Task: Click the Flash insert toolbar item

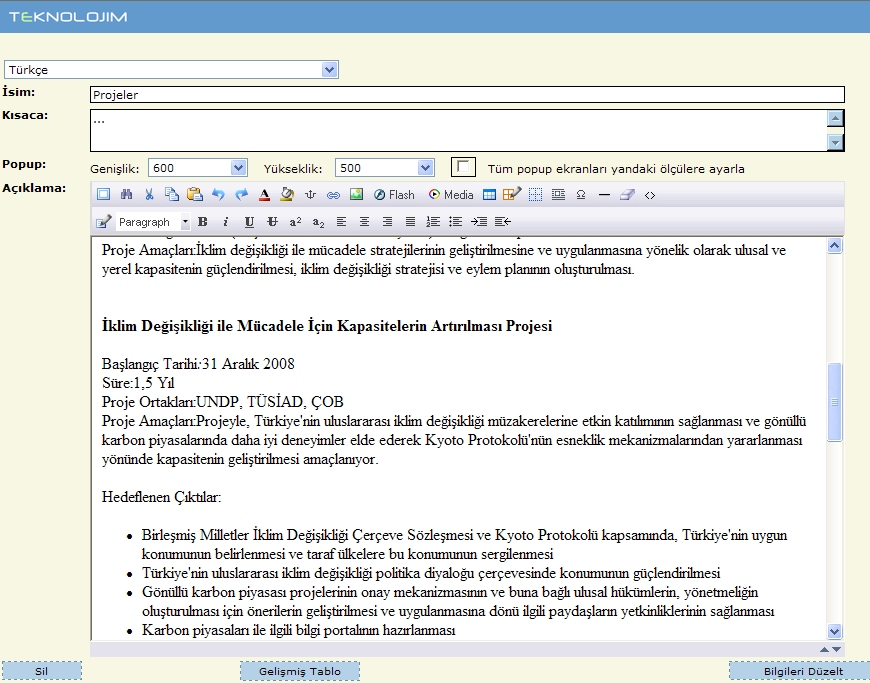Action: (394, 195)
